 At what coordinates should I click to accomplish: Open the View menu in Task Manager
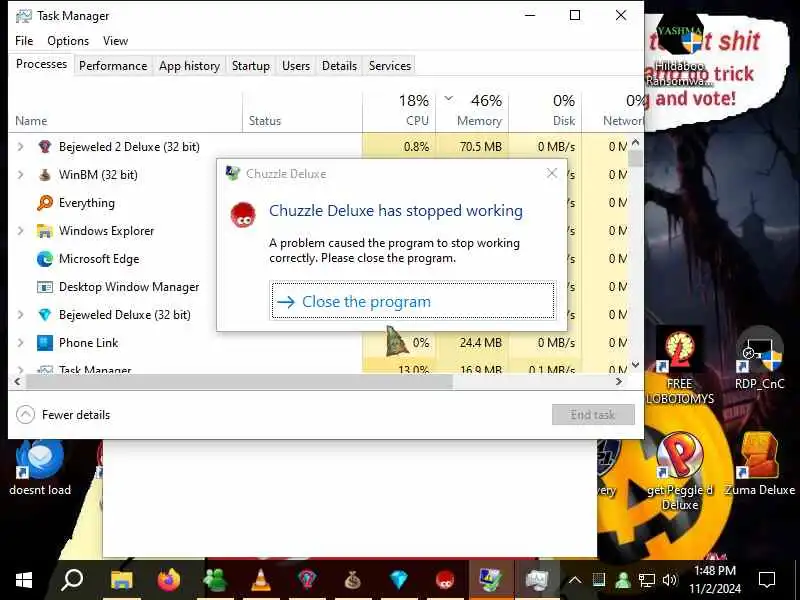tap(115, 41)
